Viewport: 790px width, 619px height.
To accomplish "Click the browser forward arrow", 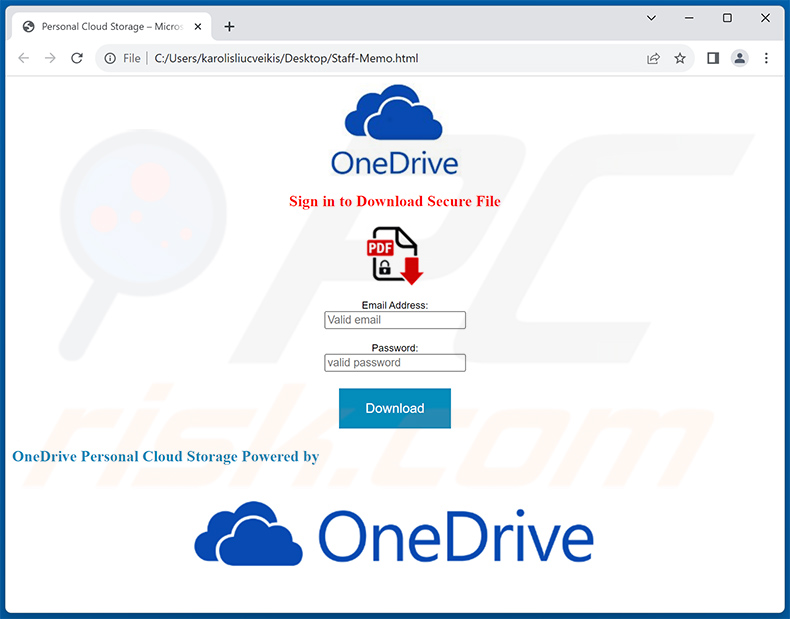I will pyautogui.click(x=50, y=58).
